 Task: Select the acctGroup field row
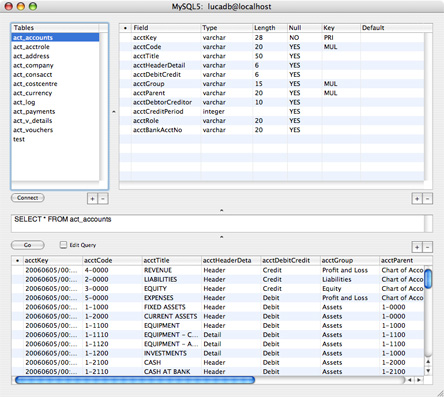pos(272,84)
